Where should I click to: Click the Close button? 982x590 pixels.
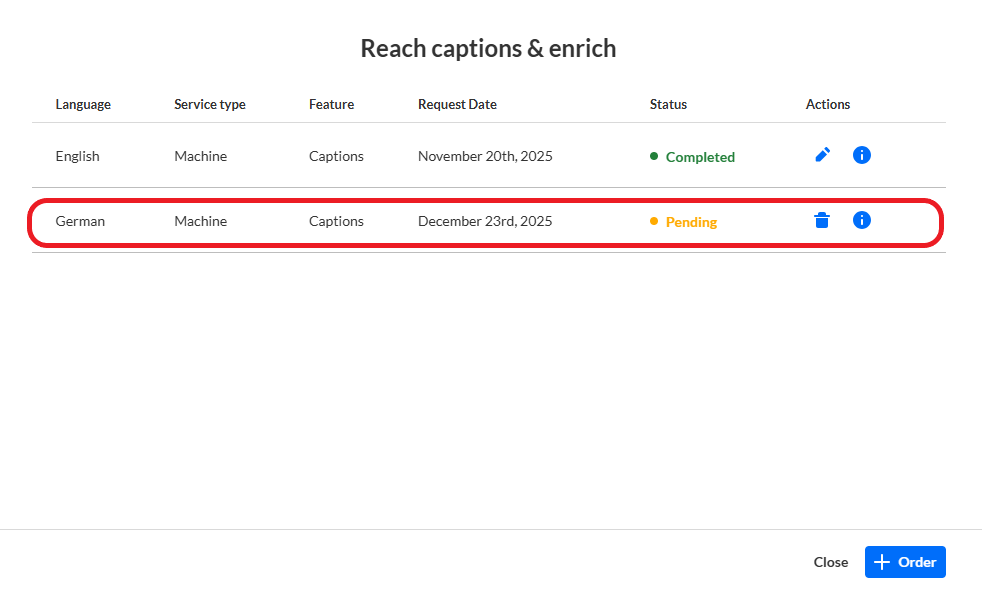[x=830, y=561]
